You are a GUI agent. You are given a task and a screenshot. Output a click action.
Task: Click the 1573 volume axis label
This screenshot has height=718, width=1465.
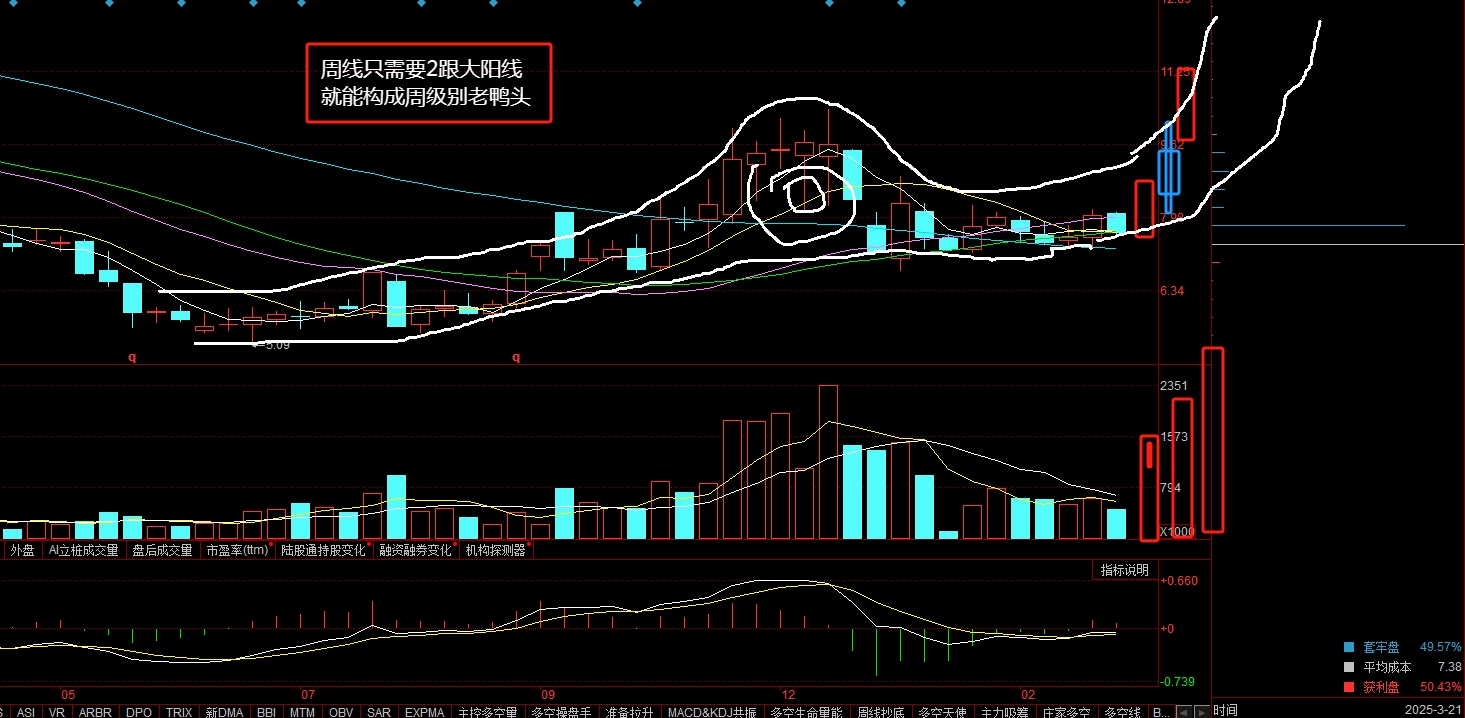click(x=1173, y=437)
